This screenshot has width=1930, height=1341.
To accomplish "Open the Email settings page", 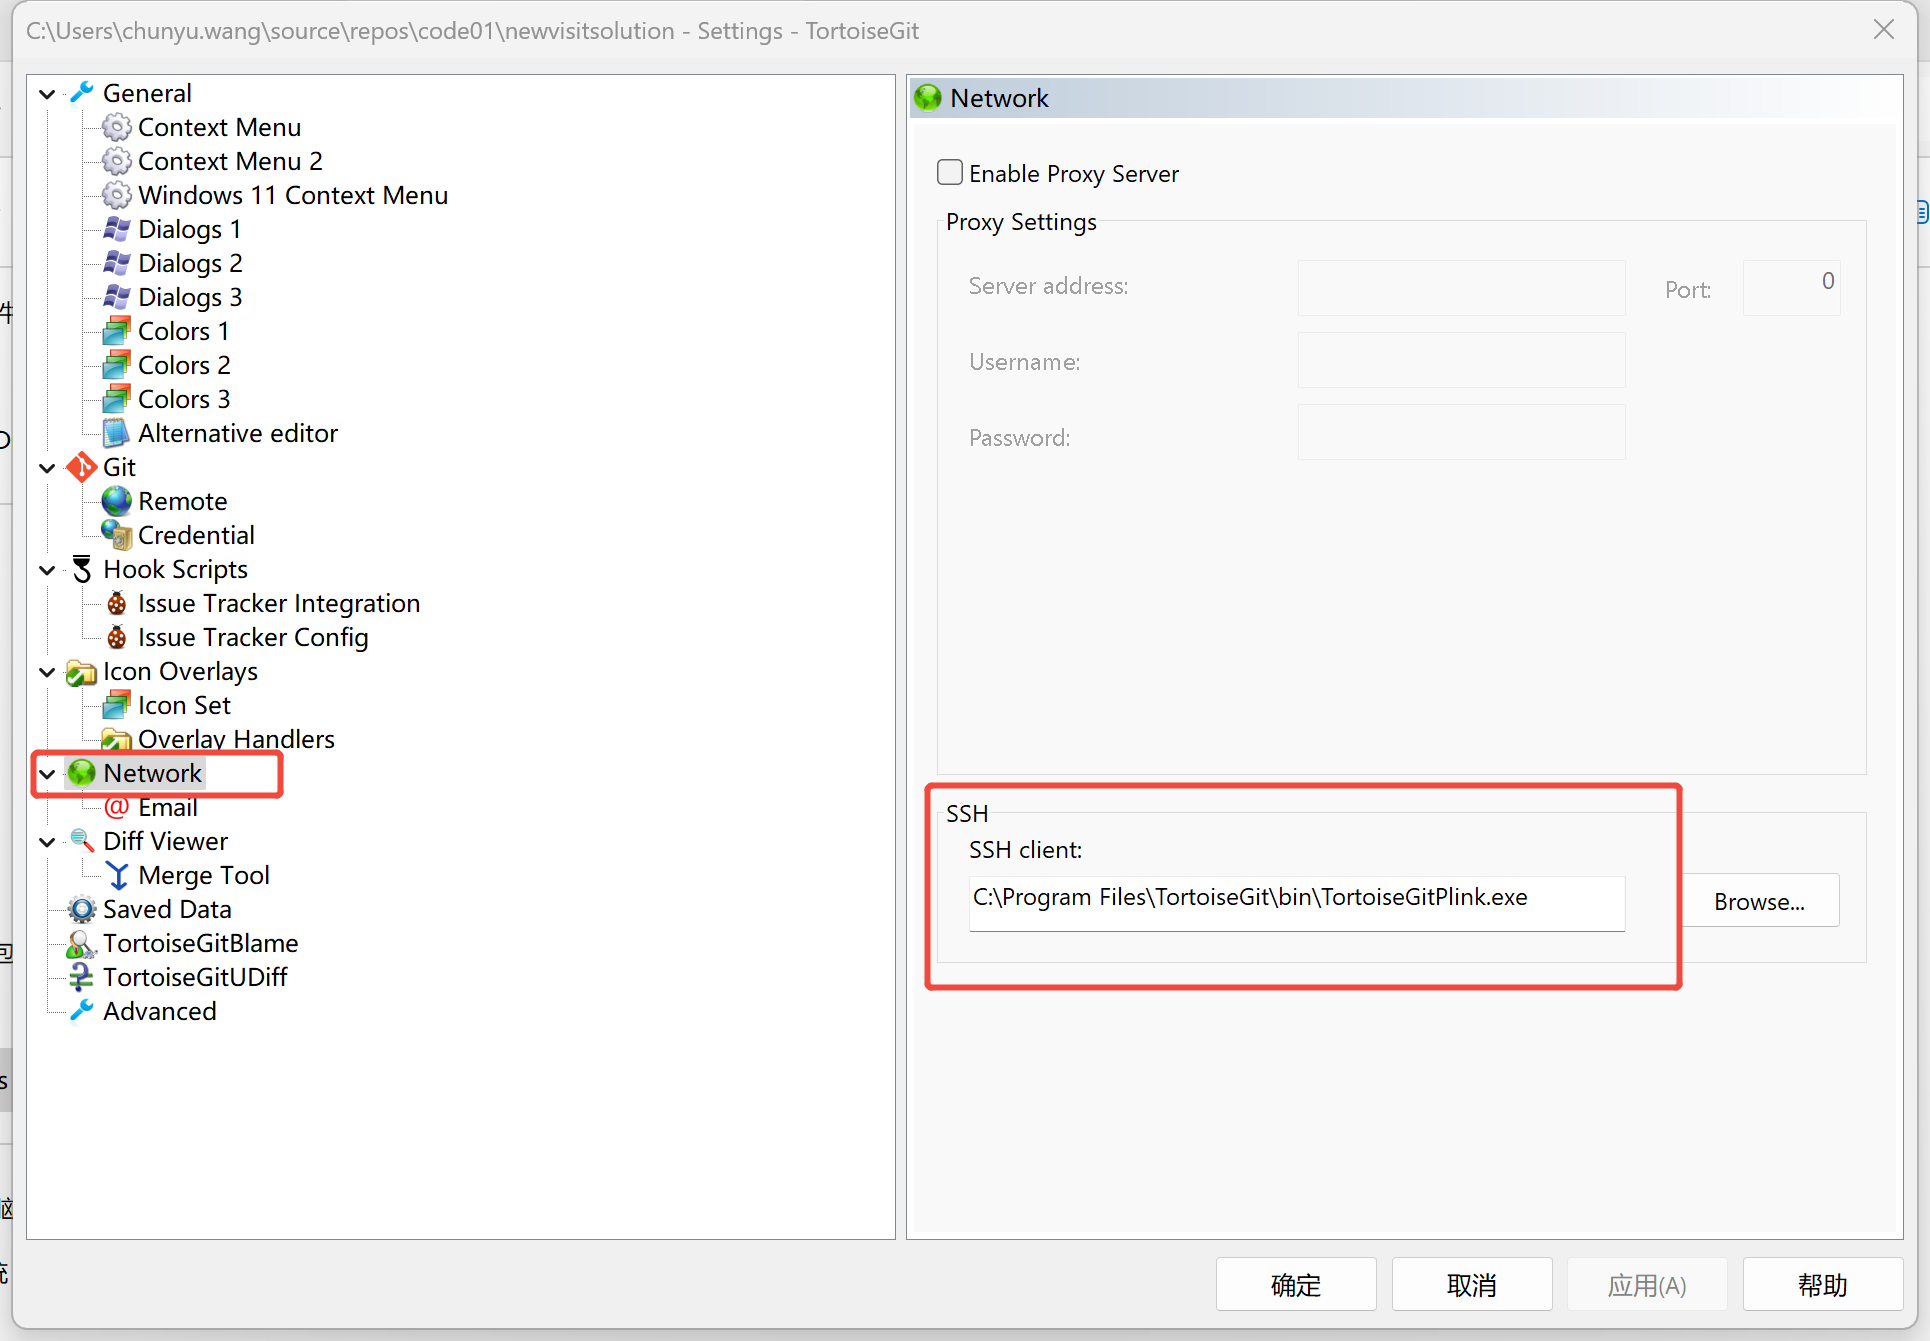I will (167, 807).
